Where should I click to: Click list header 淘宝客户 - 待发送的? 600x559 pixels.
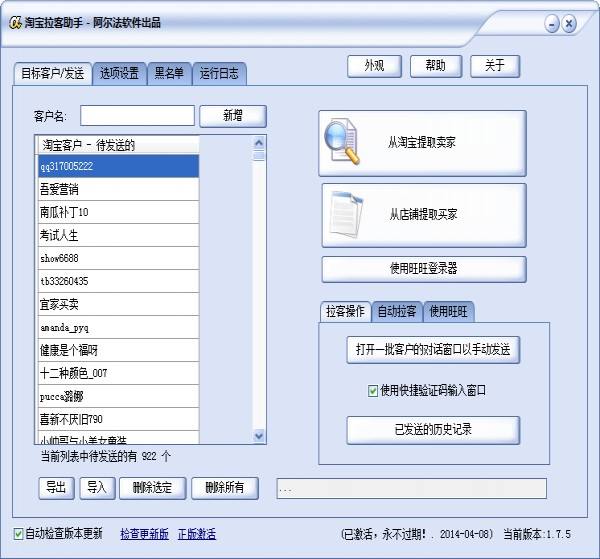click(x=119, y=145)
